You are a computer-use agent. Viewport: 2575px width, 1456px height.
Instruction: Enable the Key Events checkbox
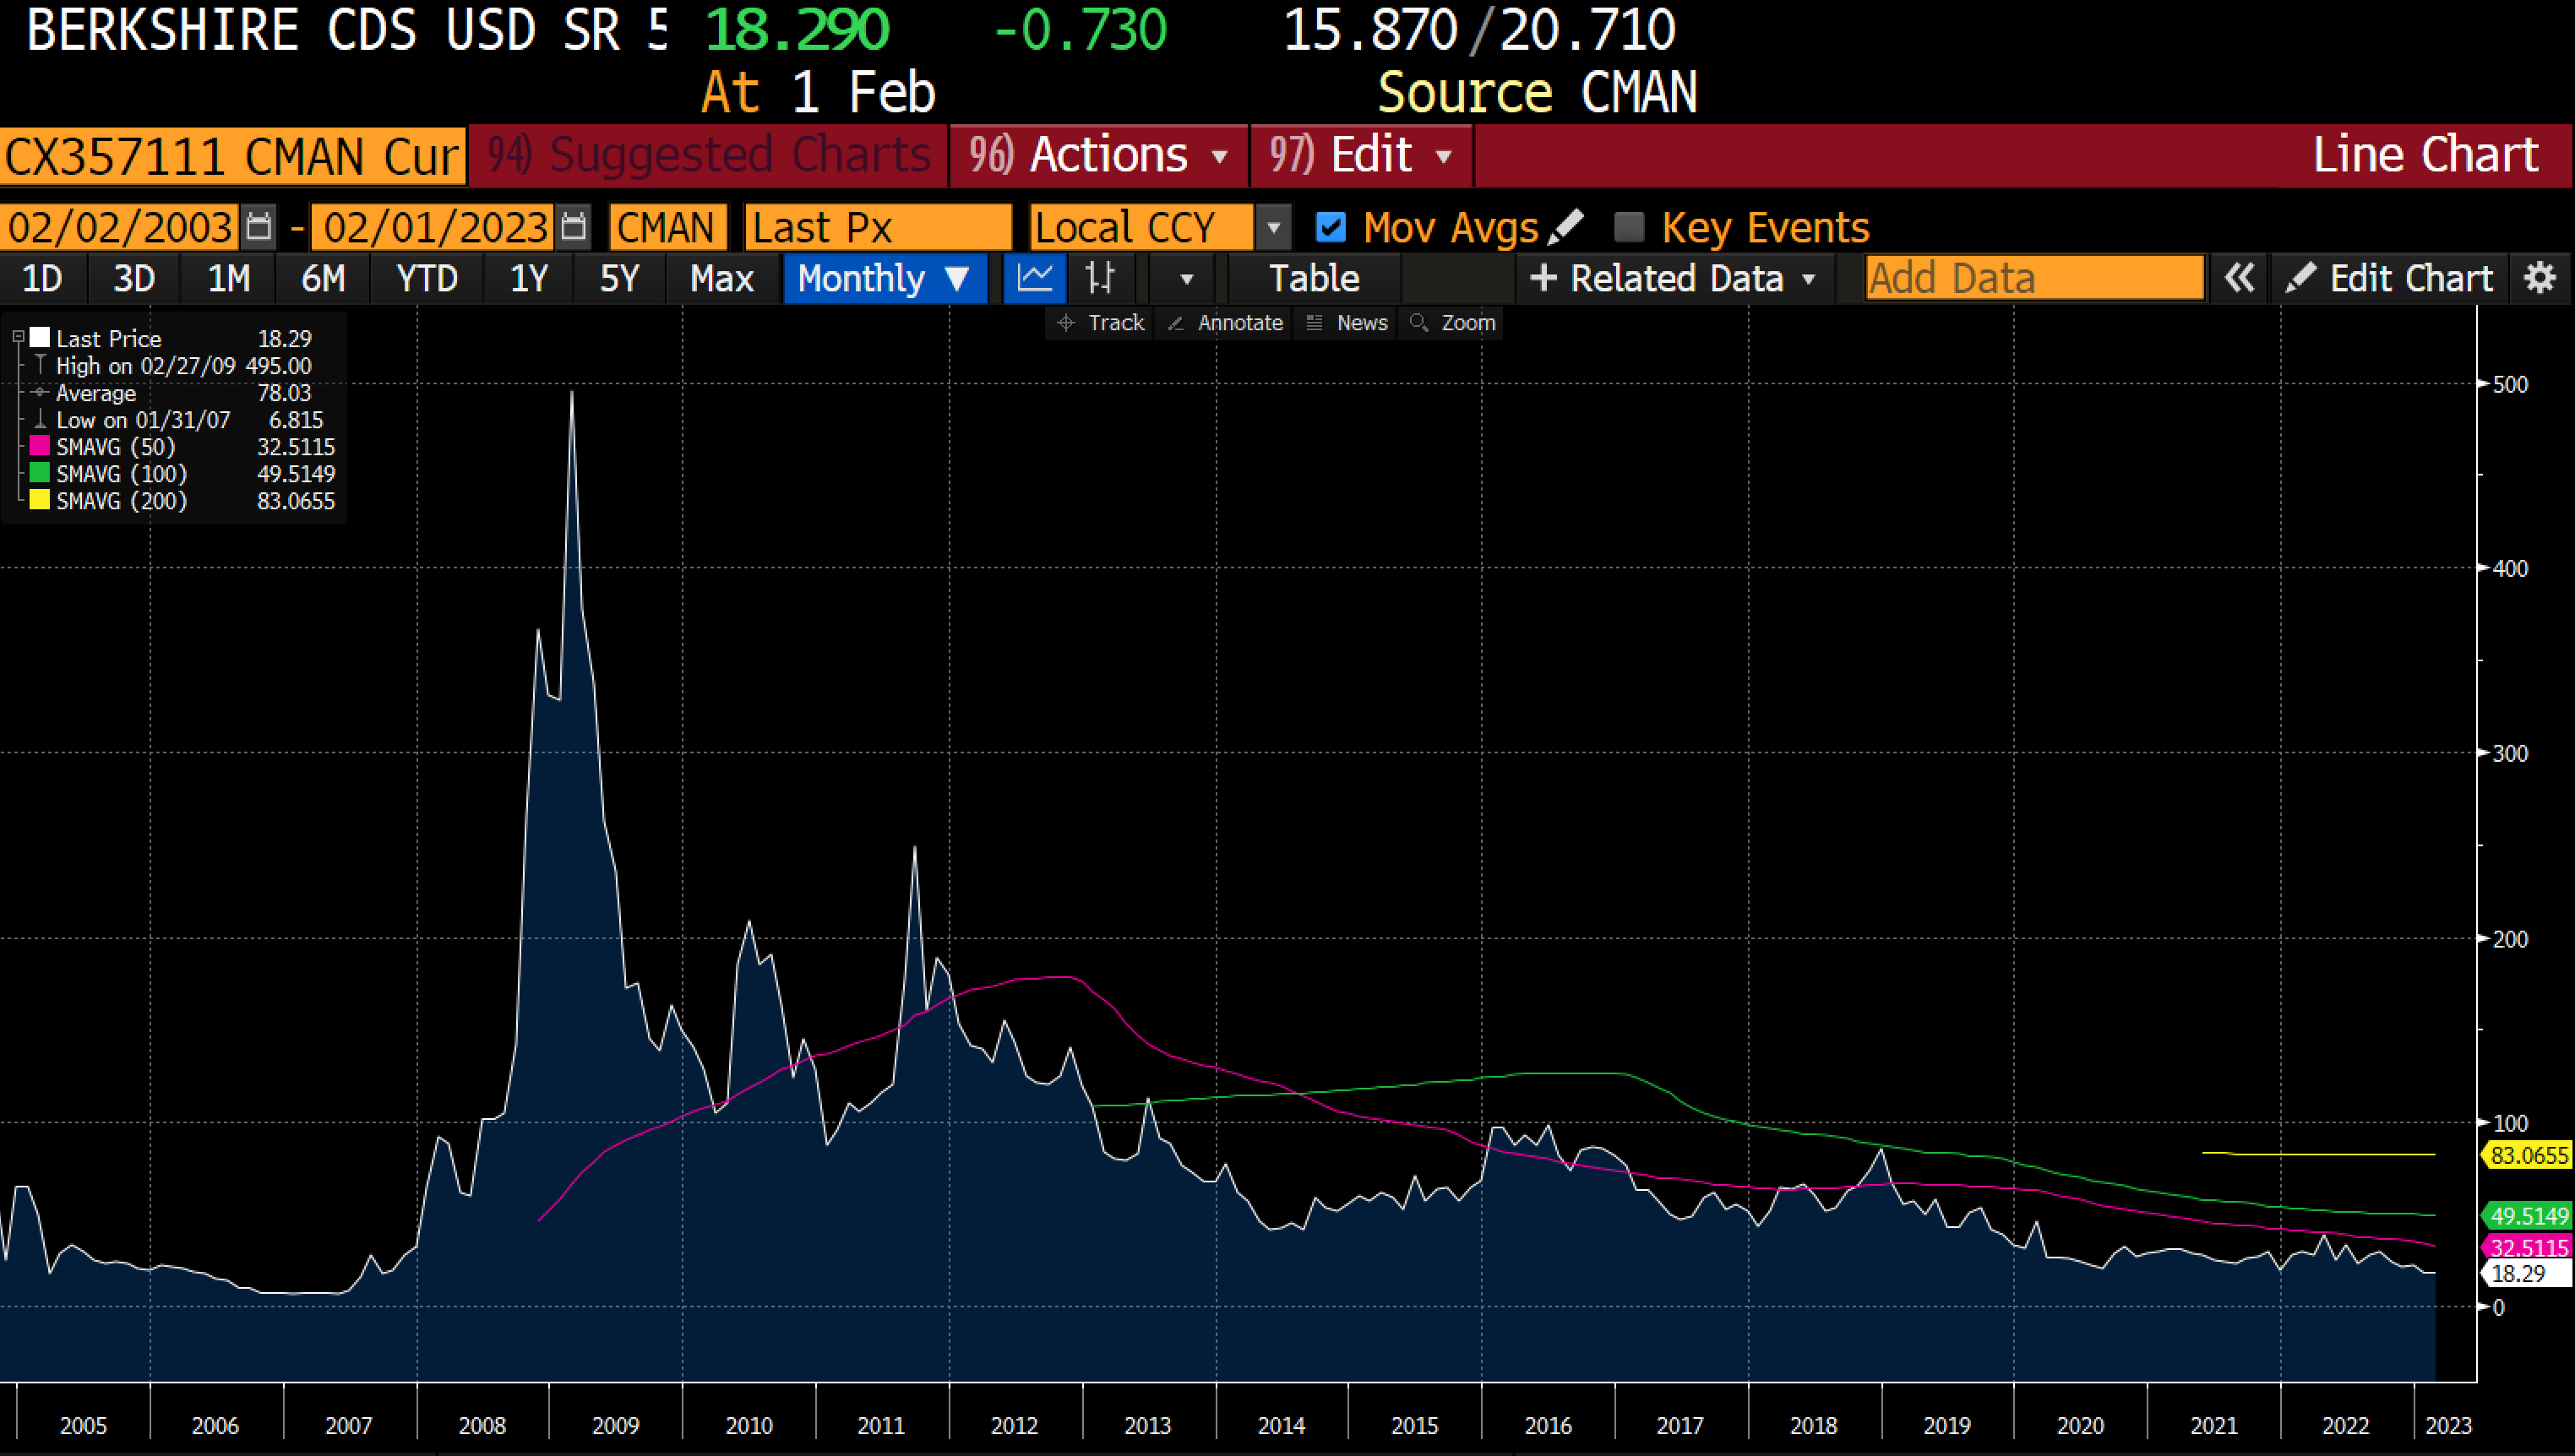(1629, 227)
